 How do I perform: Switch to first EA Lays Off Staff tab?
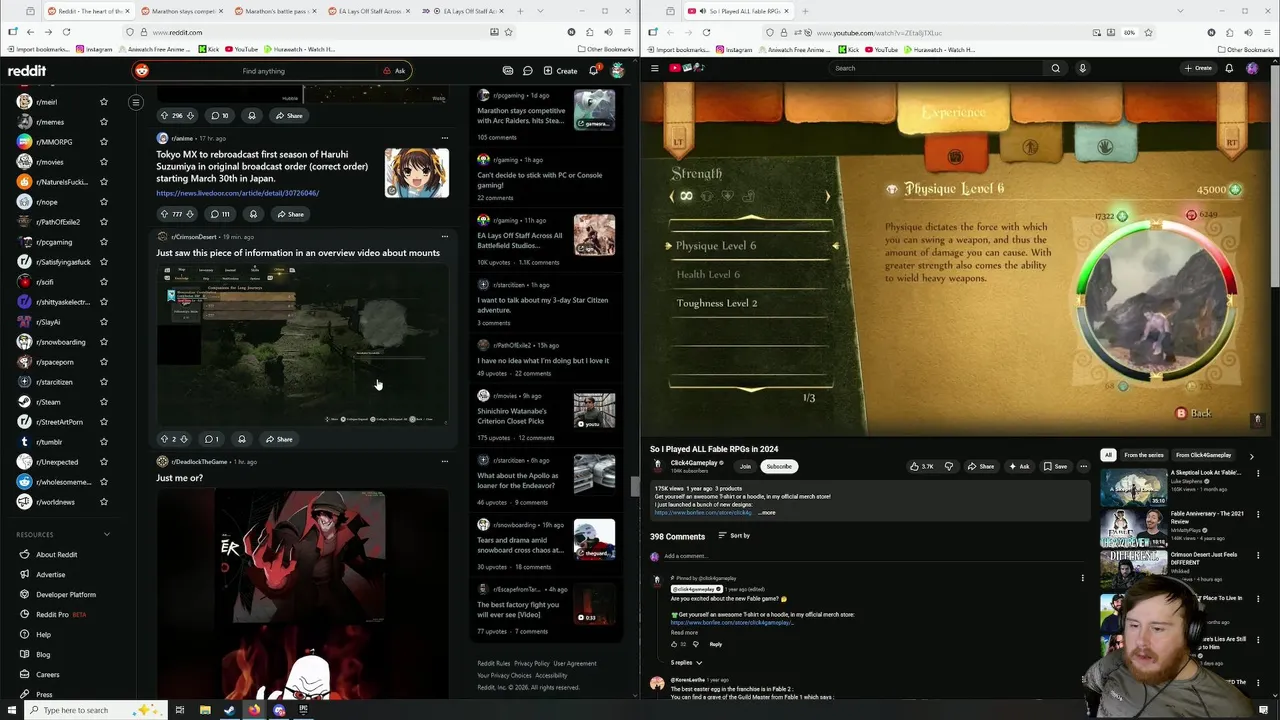(368, 11)
